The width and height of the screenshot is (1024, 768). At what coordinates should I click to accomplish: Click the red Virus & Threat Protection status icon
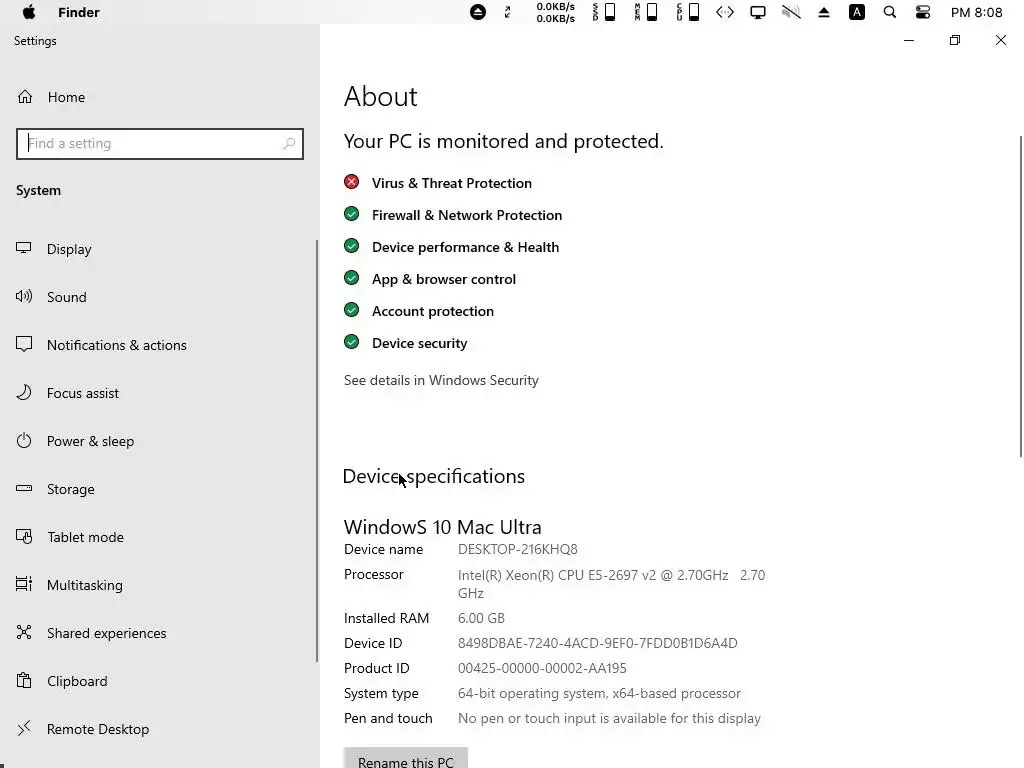coord(351,182)
